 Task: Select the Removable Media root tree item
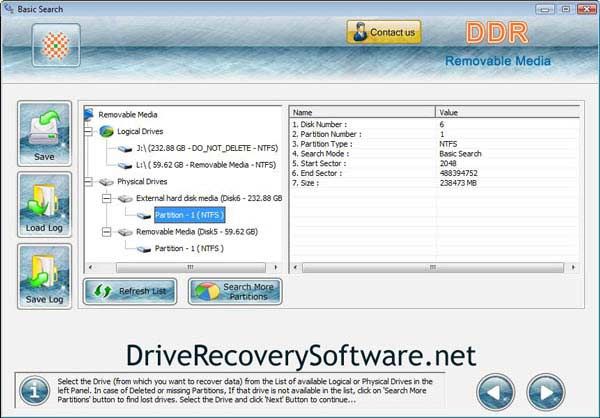pos(128,115)
